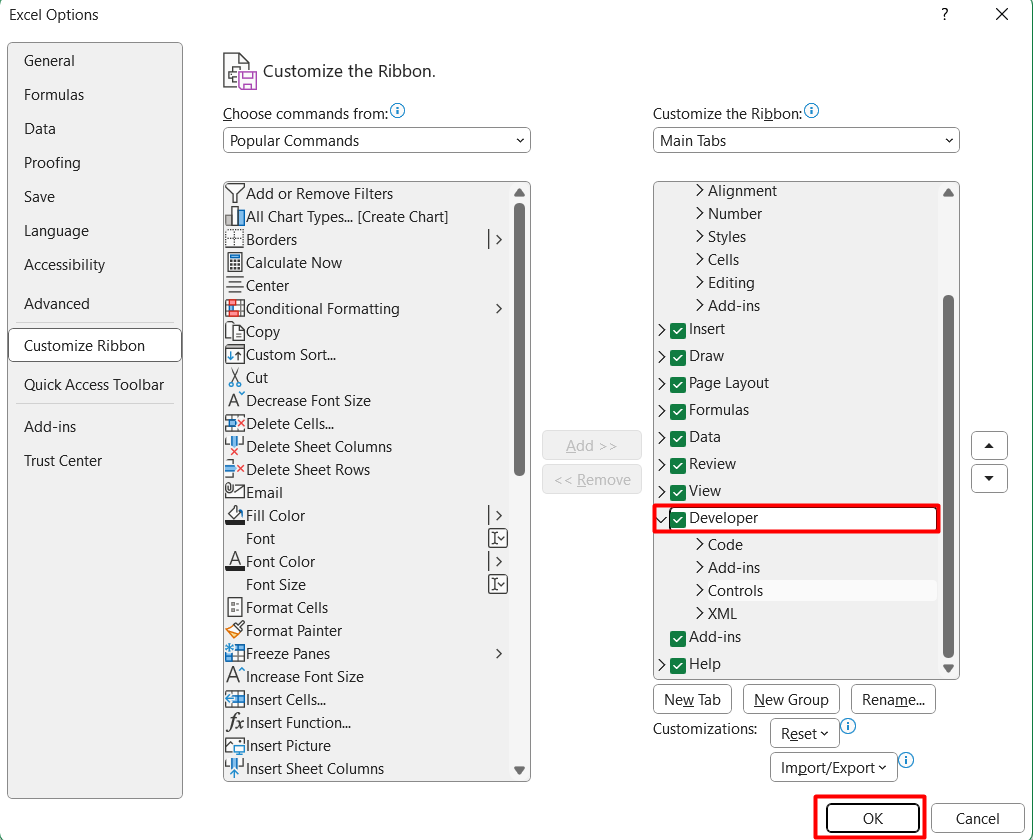The width and height of the screenshot is (1033, 840).
Task: Click the New Group button
Action: [791, 700]
